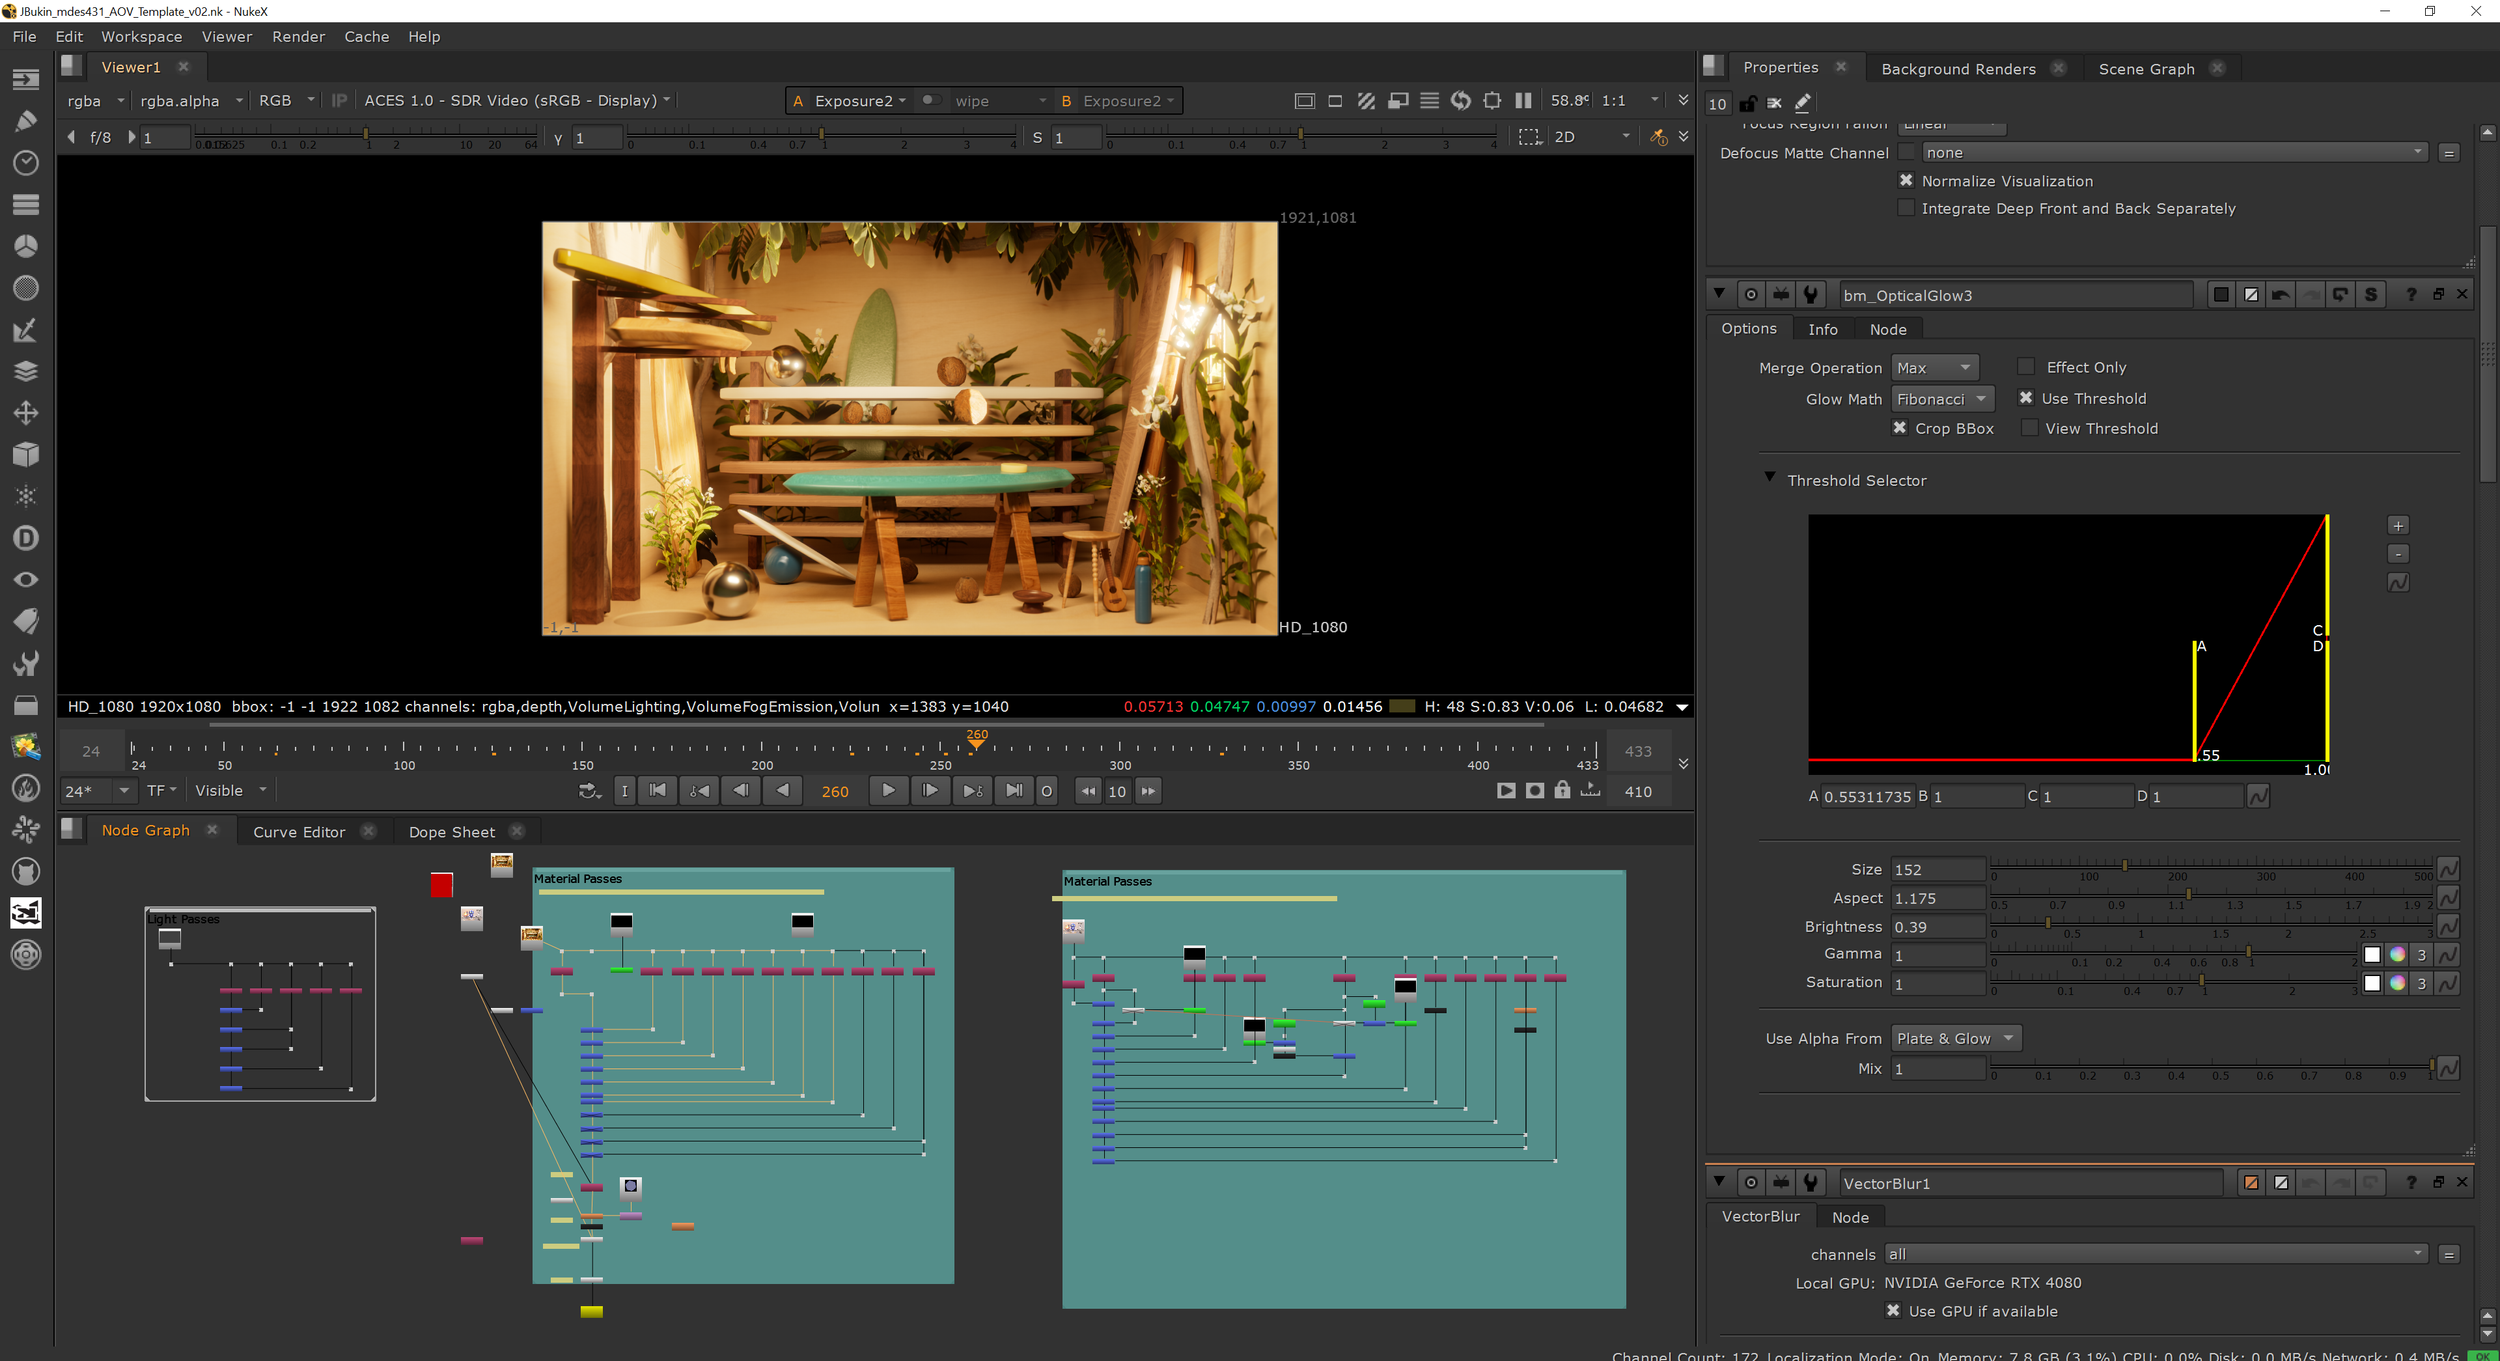Viewport: 2500px width, 1361px height.
Task: Click the viewer refresh icon
Action: coord(1461,101)
